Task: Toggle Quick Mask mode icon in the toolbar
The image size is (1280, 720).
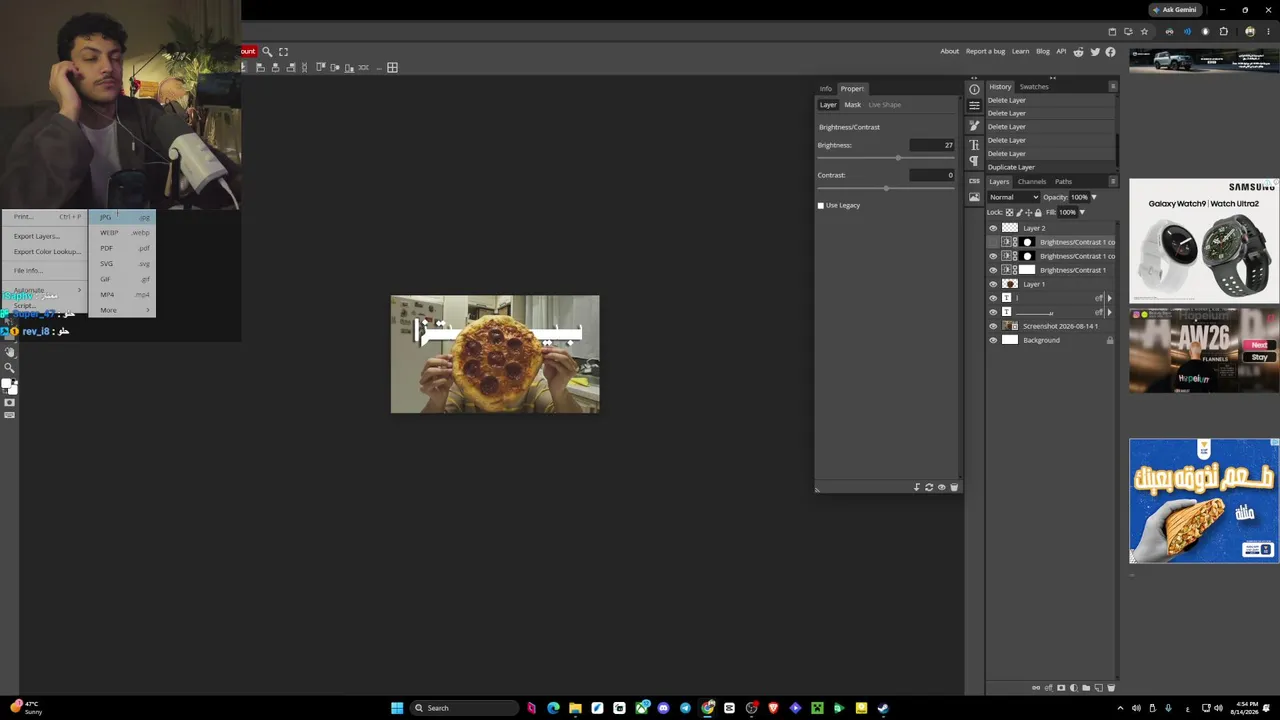Action: 10,402
